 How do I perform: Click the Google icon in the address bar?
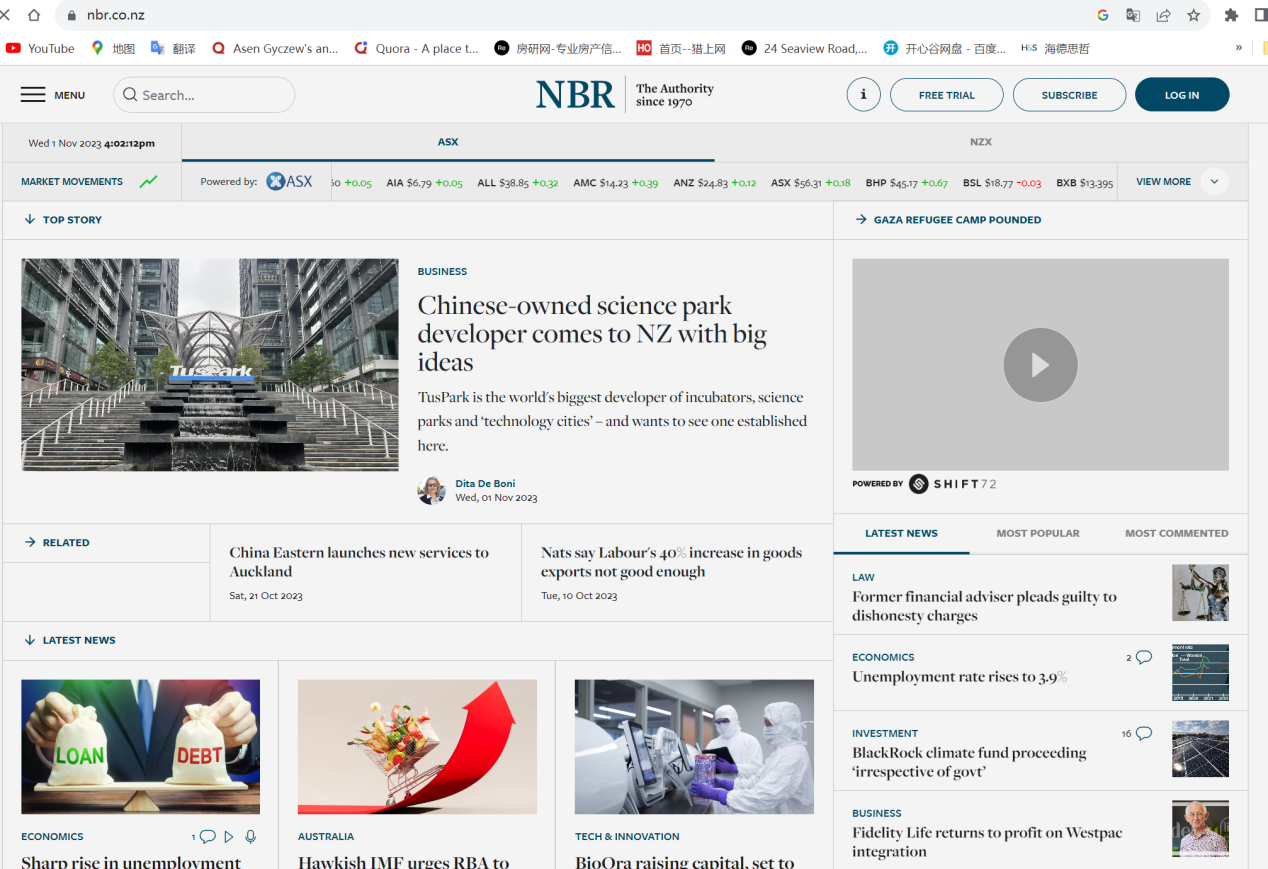pos(1103,15)
